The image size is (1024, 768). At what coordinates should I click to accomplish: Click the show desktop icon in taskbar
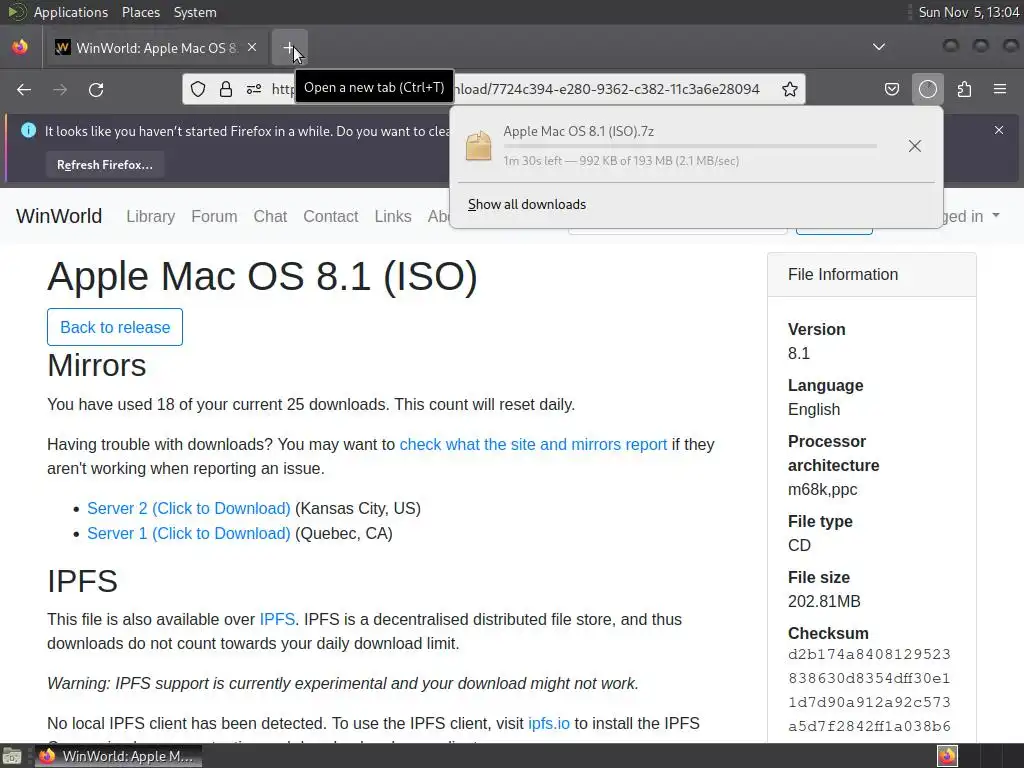pyautogui.click(x=11, y=756)
